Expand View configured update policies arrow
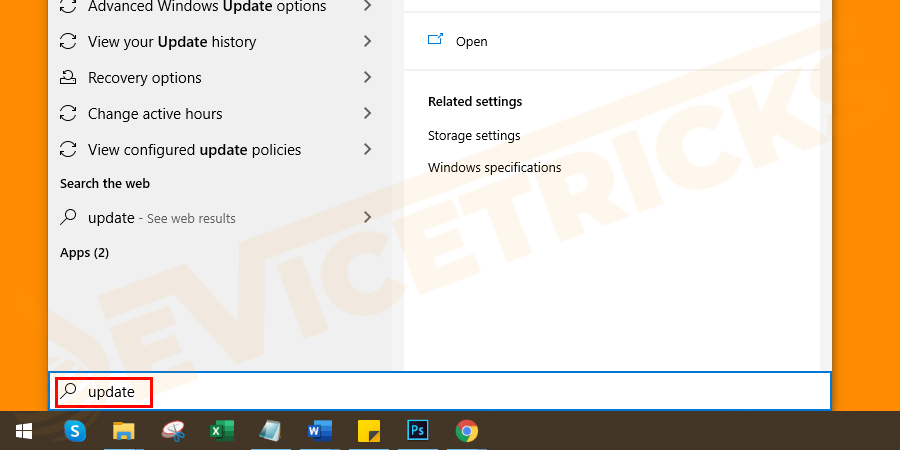Image resolution: width=900 pixels, height=450 pixels. pos(368,149)
